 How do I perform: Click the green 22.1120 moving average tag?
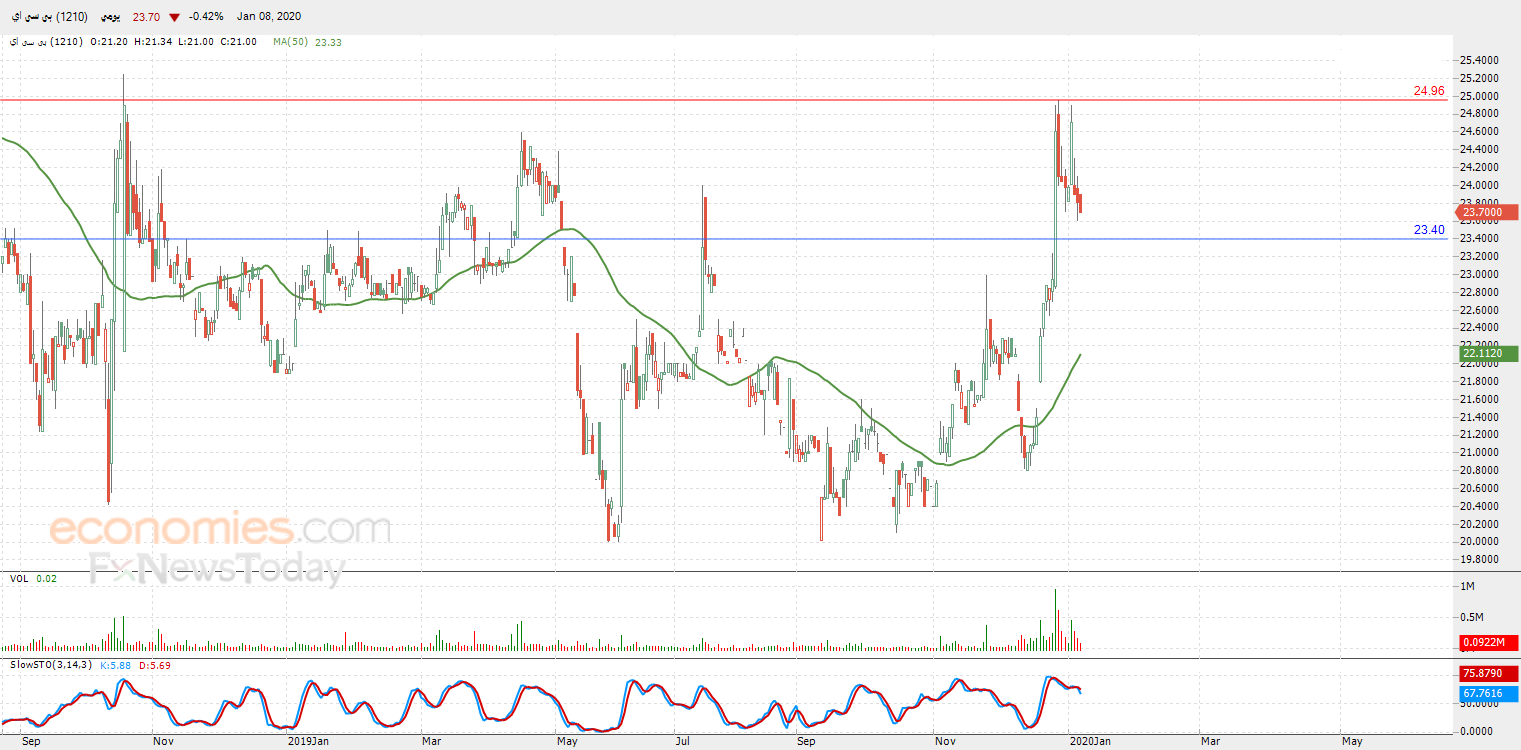click(x=1489, y=354)
